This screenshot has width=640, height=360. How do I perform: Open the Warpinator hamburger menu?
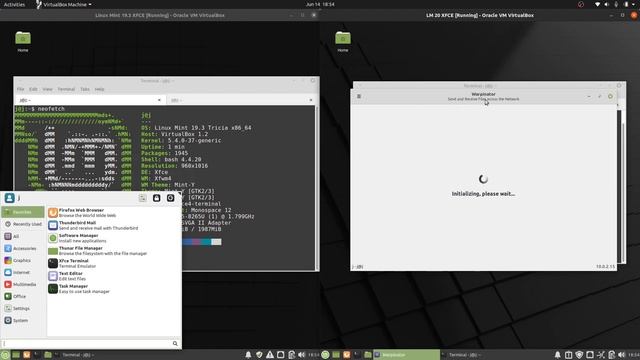tap(359, 96)
